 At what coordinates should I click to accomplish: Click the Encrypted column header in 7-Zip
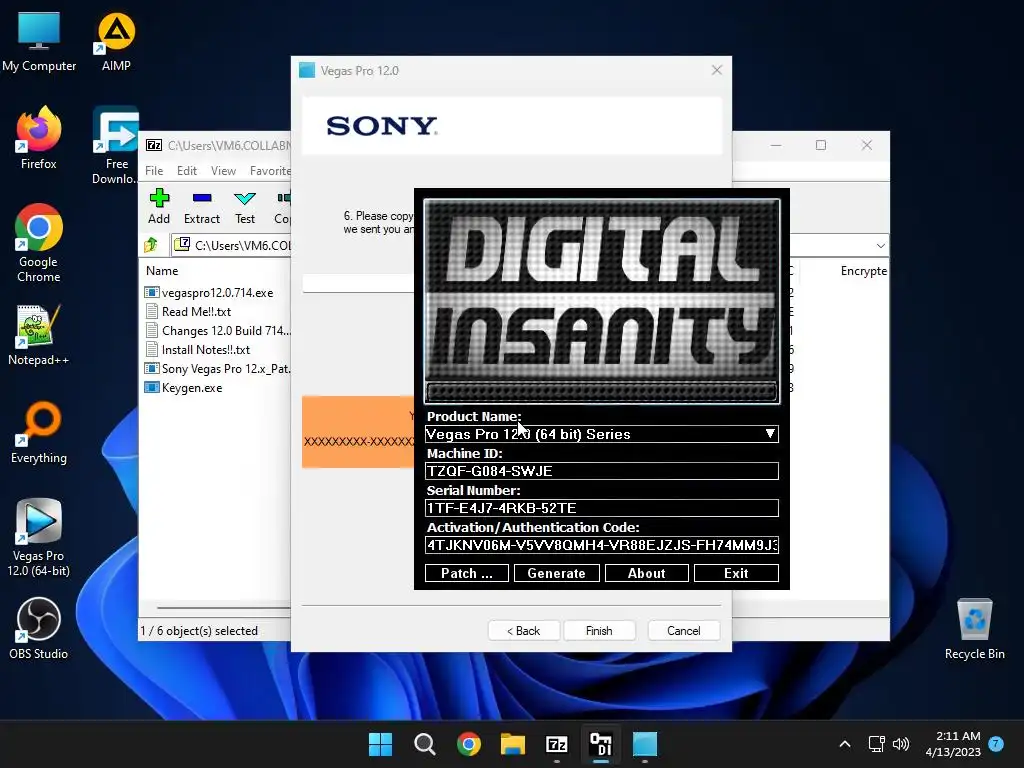tap(863, 270)
